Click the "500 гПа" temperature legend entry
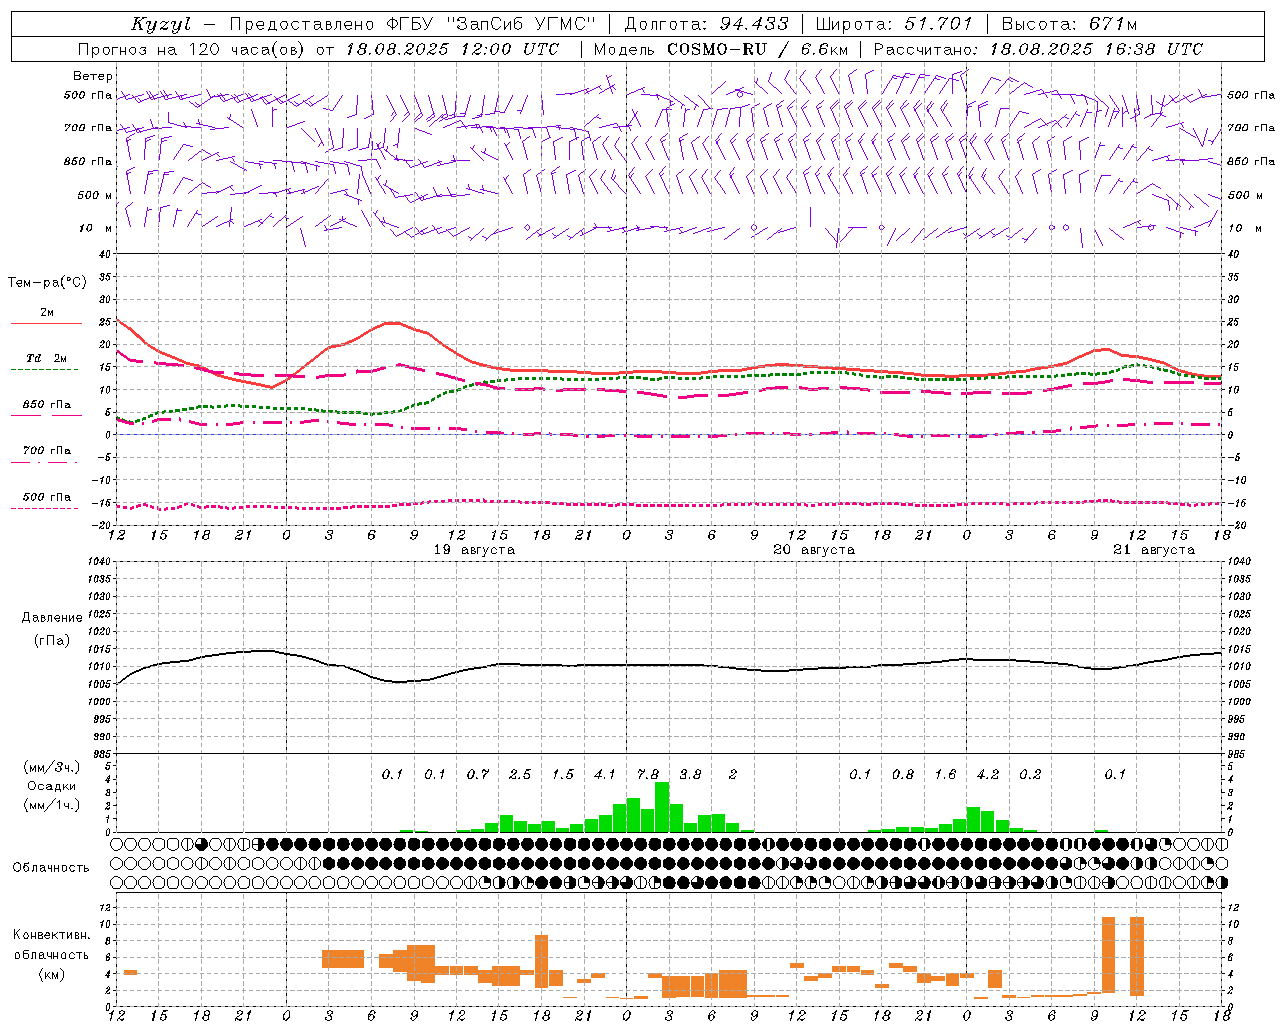This screenshot has height=1024, width=1280. [x=46, y=497]
